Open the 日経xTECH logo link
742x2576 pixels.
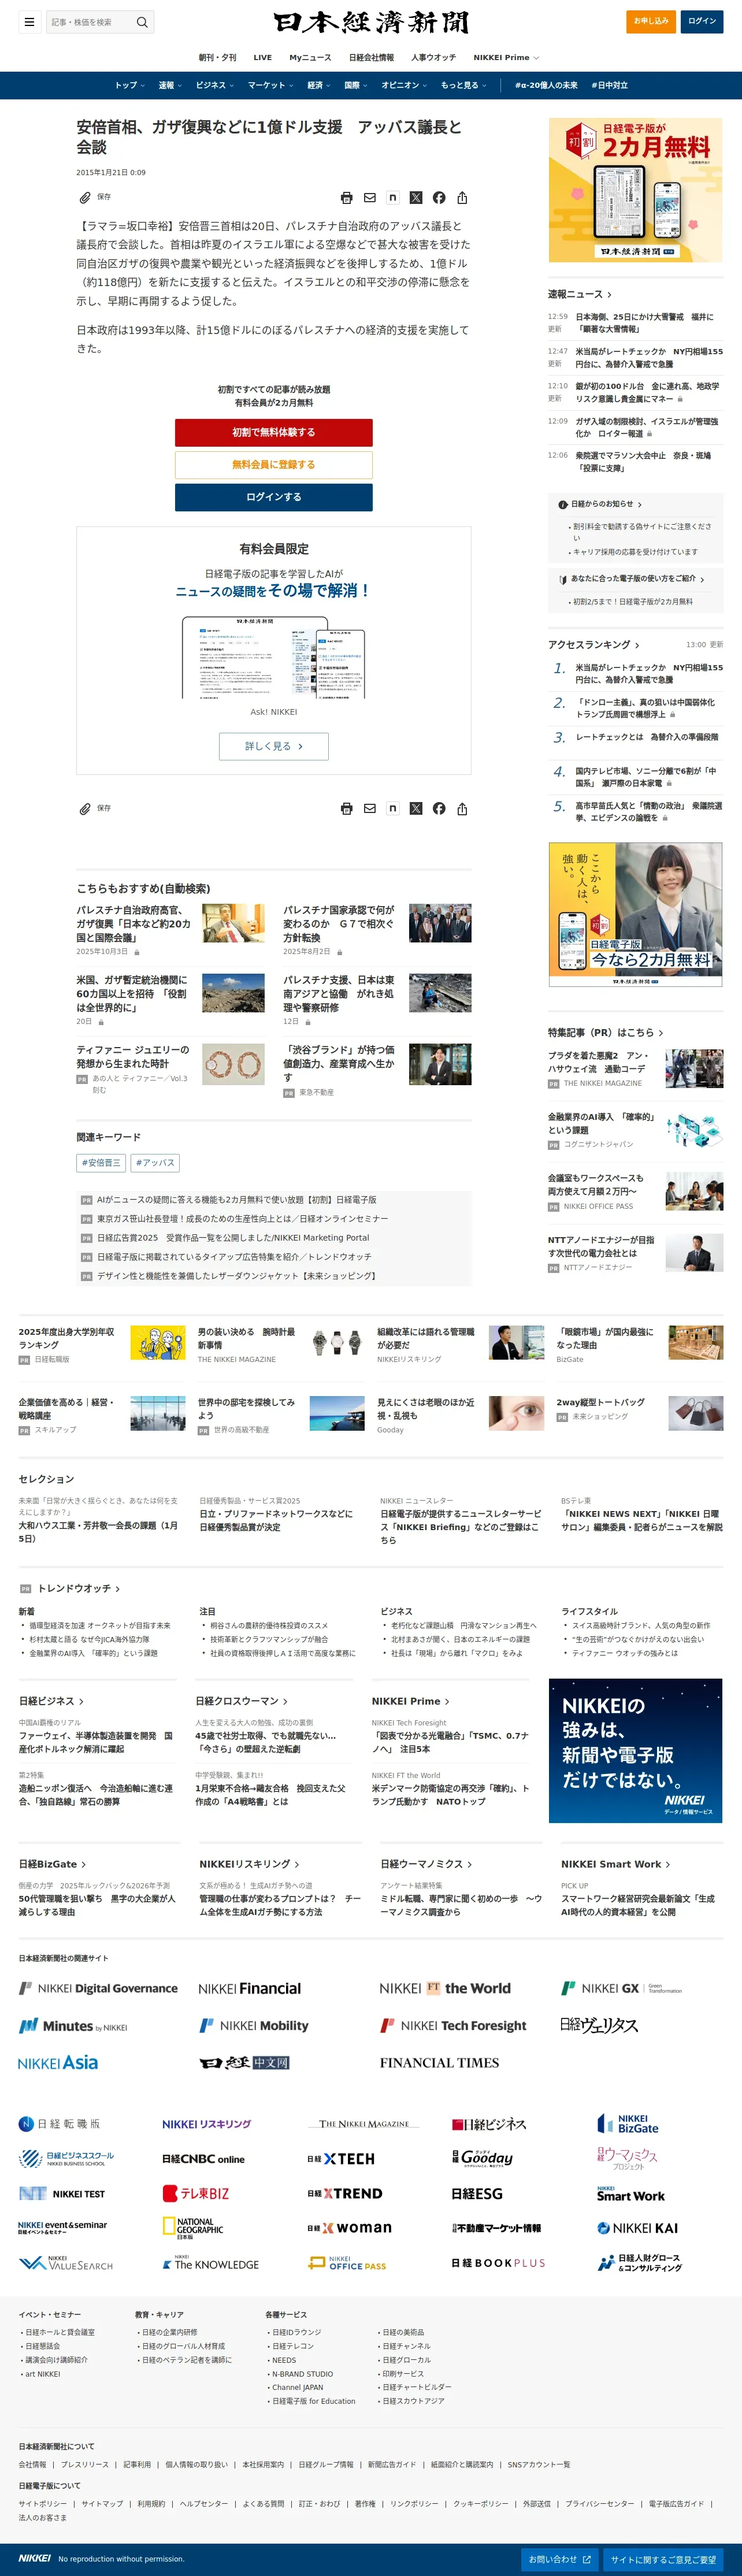tap(341, 2159)
